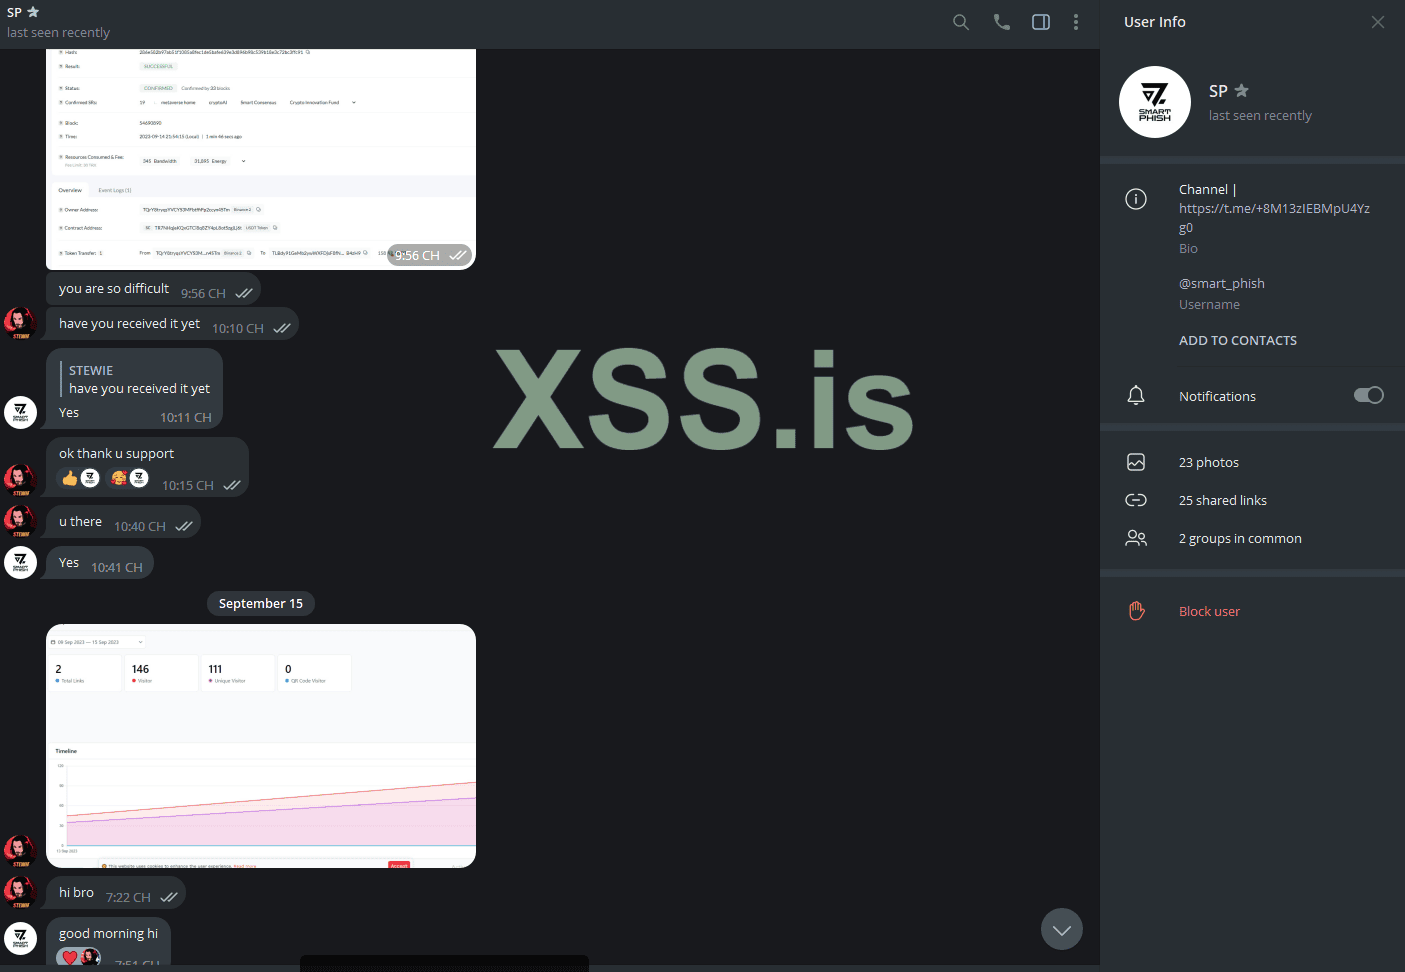1405x972 pixels.
Task: Click the thumbs-up reaction on 'ok thank u support'
Action: [80, 478]
